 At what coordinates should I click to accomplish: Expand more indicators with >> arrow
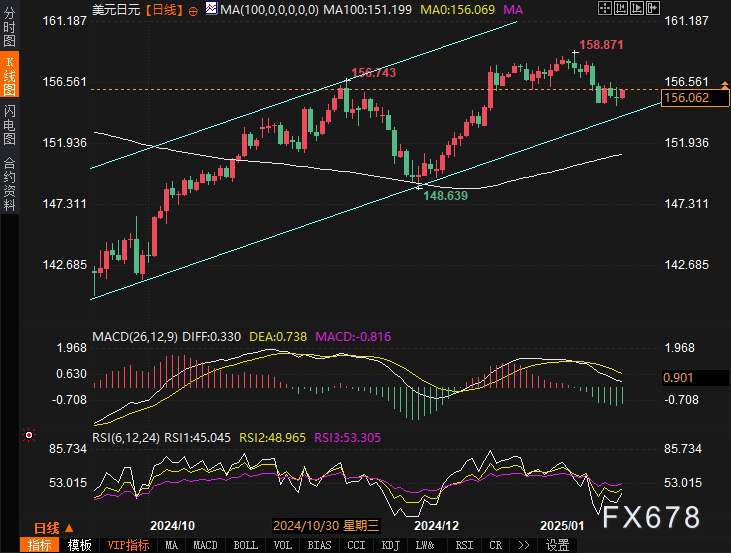(x=524, y=545)
